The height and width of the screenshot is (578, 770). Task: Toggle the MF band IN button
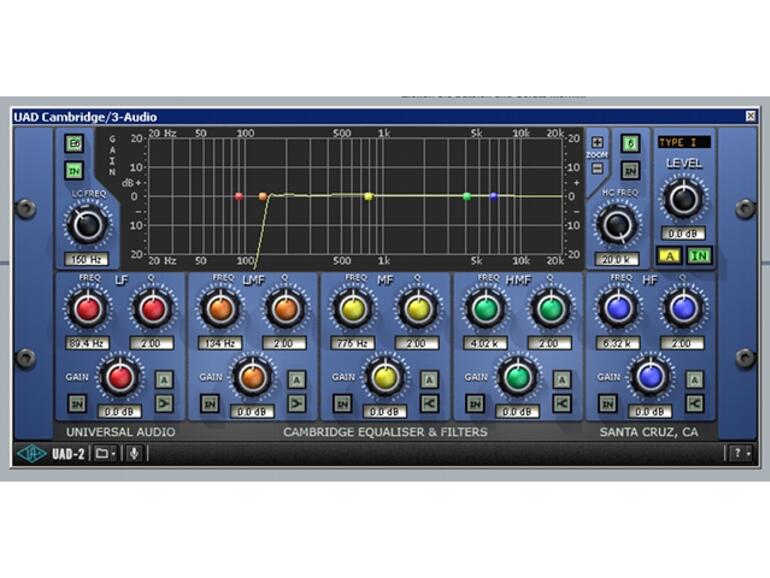tap(342, 404)
